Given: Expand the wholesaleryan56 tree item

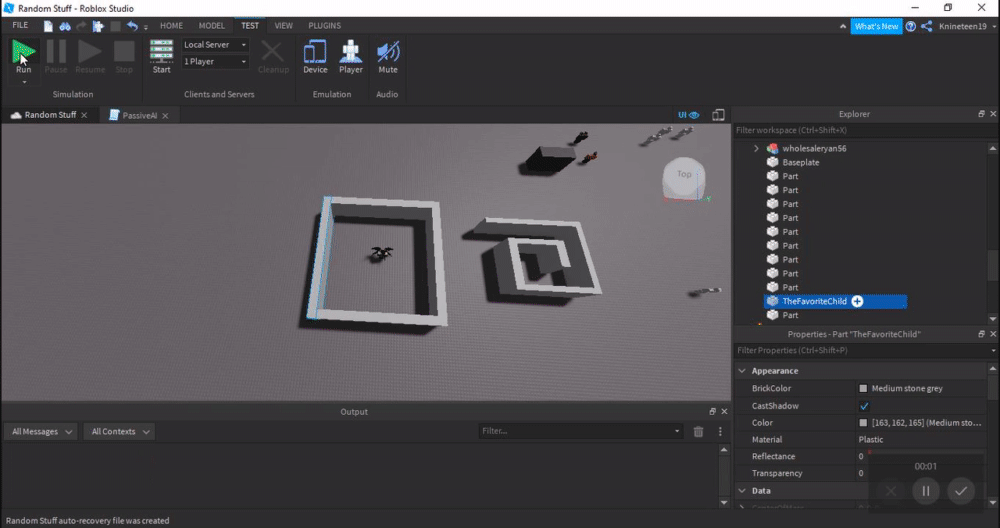Looking at the screenshot, I should (x=756, y=149).
